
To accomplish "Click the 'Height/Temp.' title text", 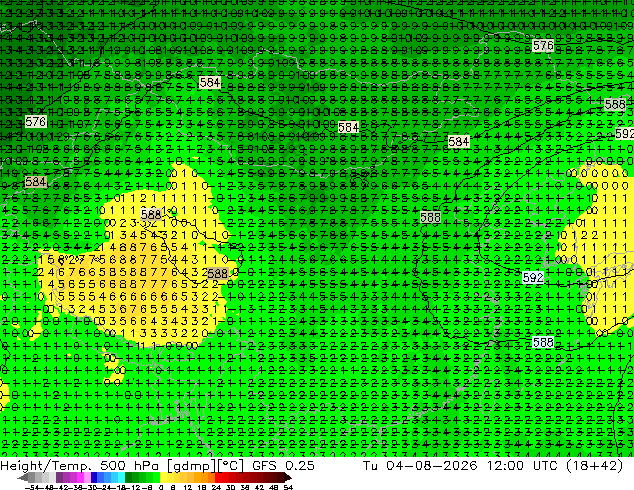I will (46, 465).
